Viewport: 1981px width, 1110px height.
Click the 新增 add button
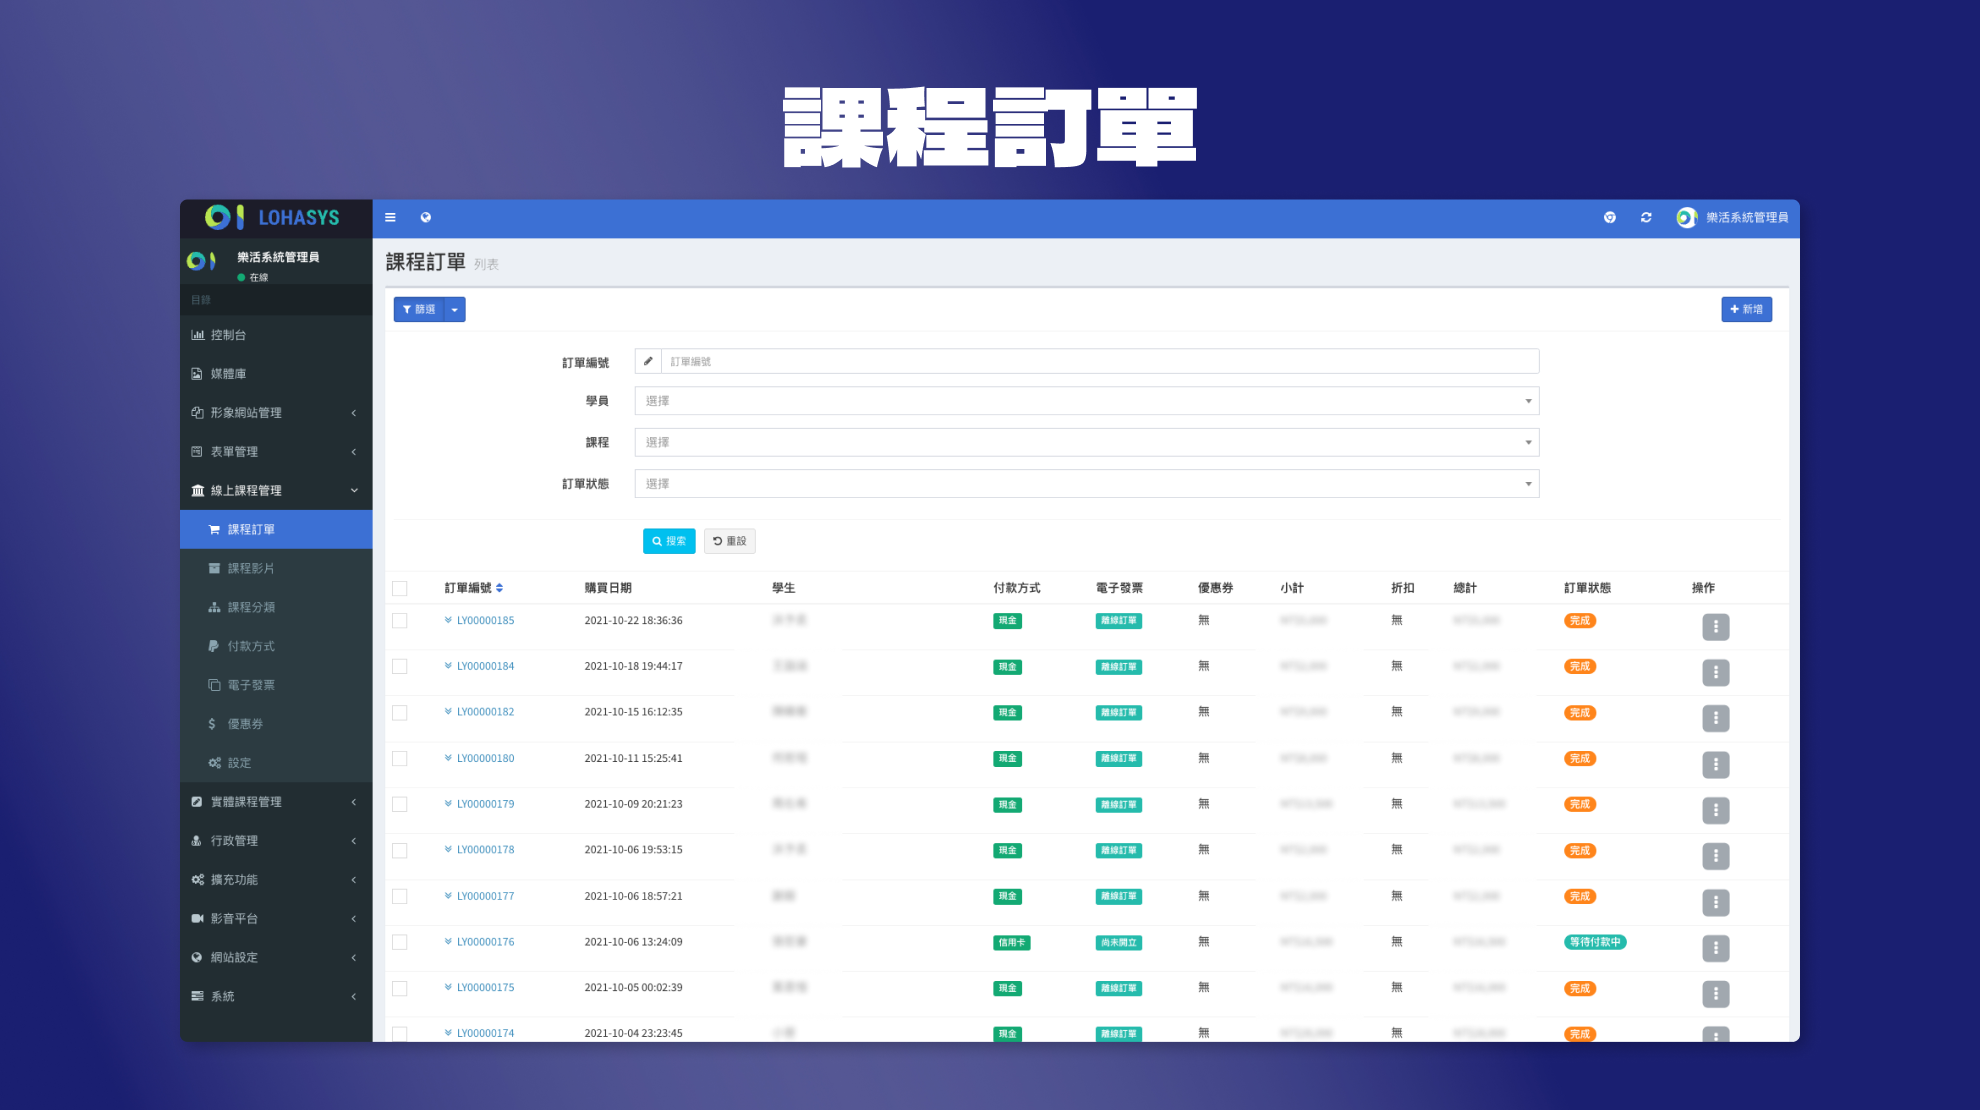click(1746, 310)
